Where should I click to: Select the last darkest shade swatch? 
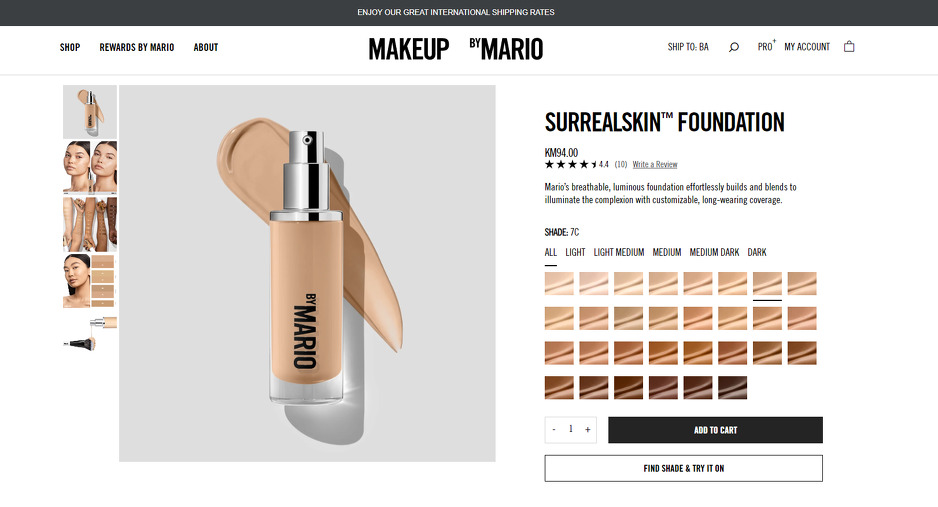(x=732, y=387)
